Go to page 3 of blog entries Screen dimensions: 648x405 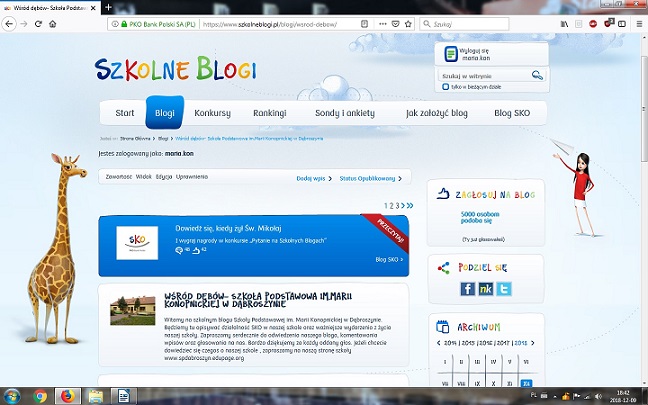pos(397,205)
